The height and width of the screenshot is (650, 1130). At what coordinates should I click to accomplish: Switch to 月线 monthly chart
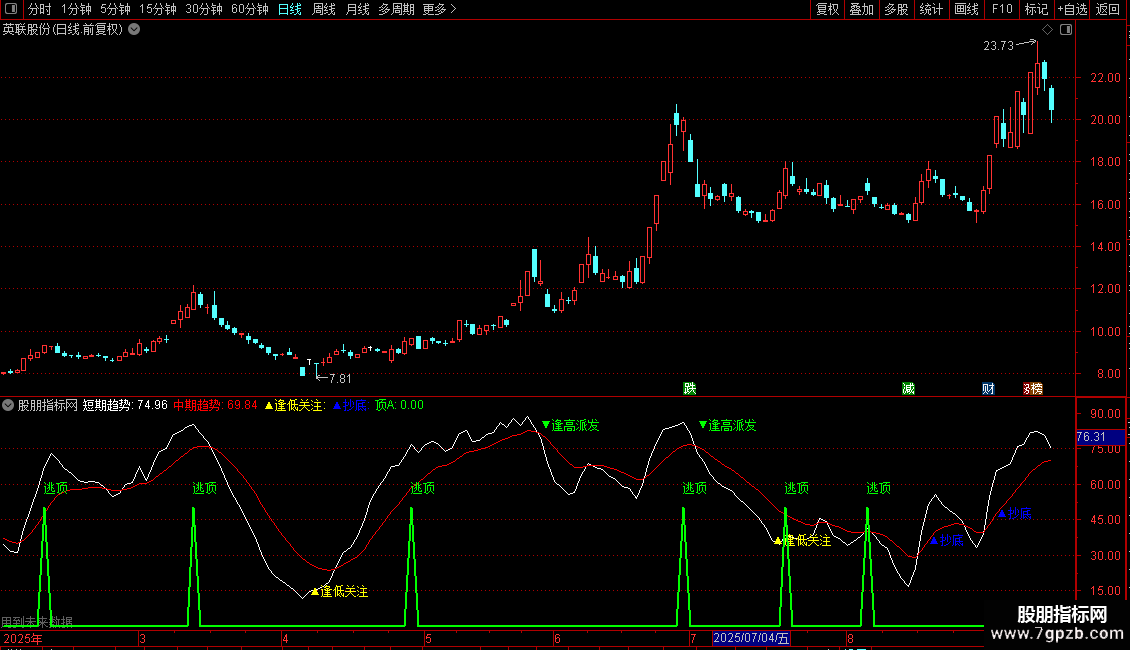point(357,9)
